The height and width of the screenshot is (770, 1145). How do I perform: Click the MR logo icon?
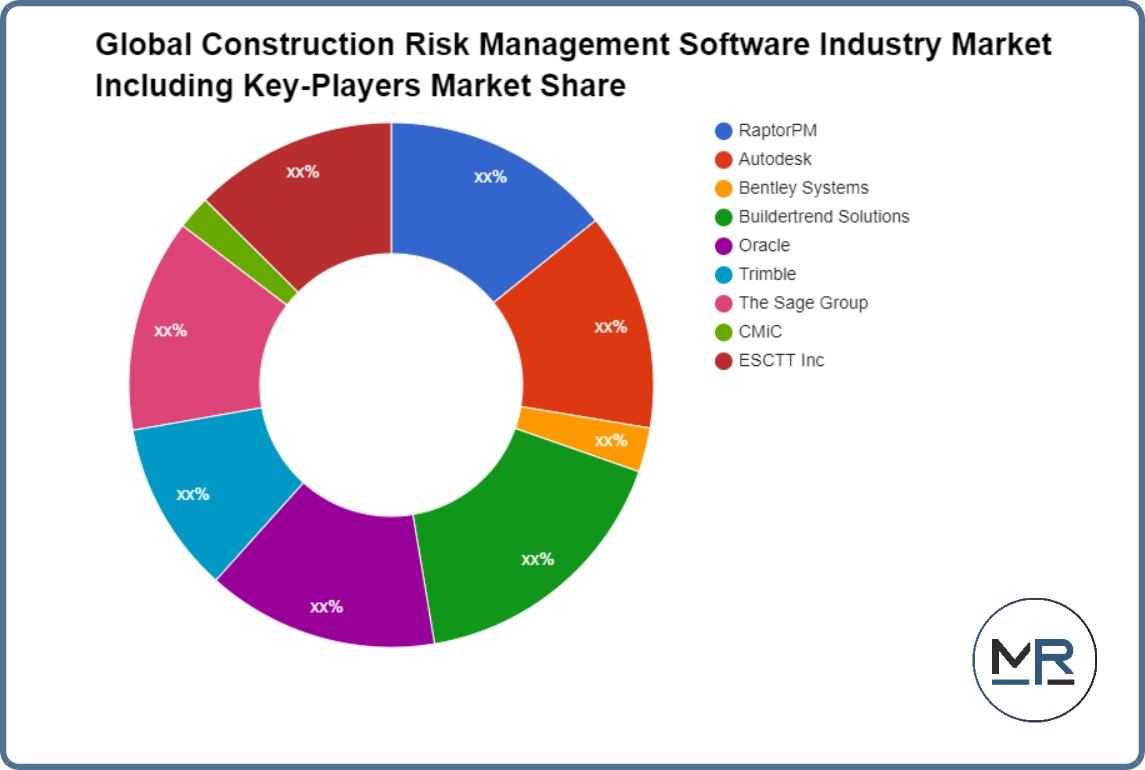[x=1034, y=660]
